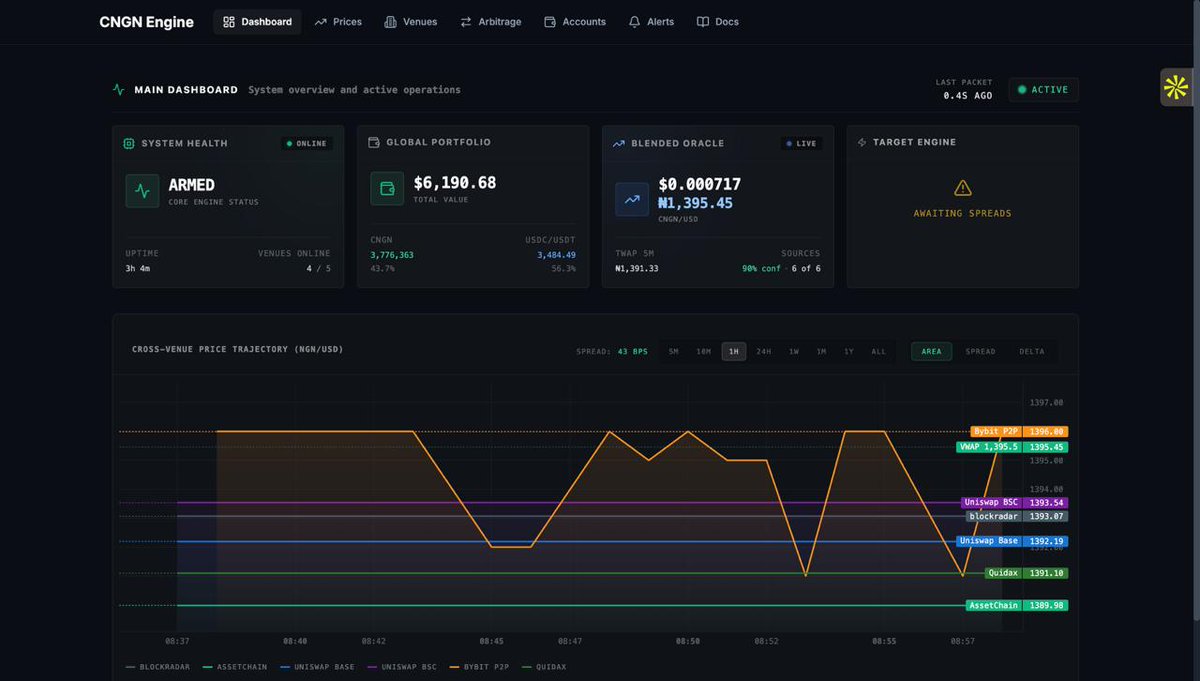The height and width of the screenshot is (681, 1200).
Task: Click the yellow starburst widget icon
Action: click(x=1176, y=88)
